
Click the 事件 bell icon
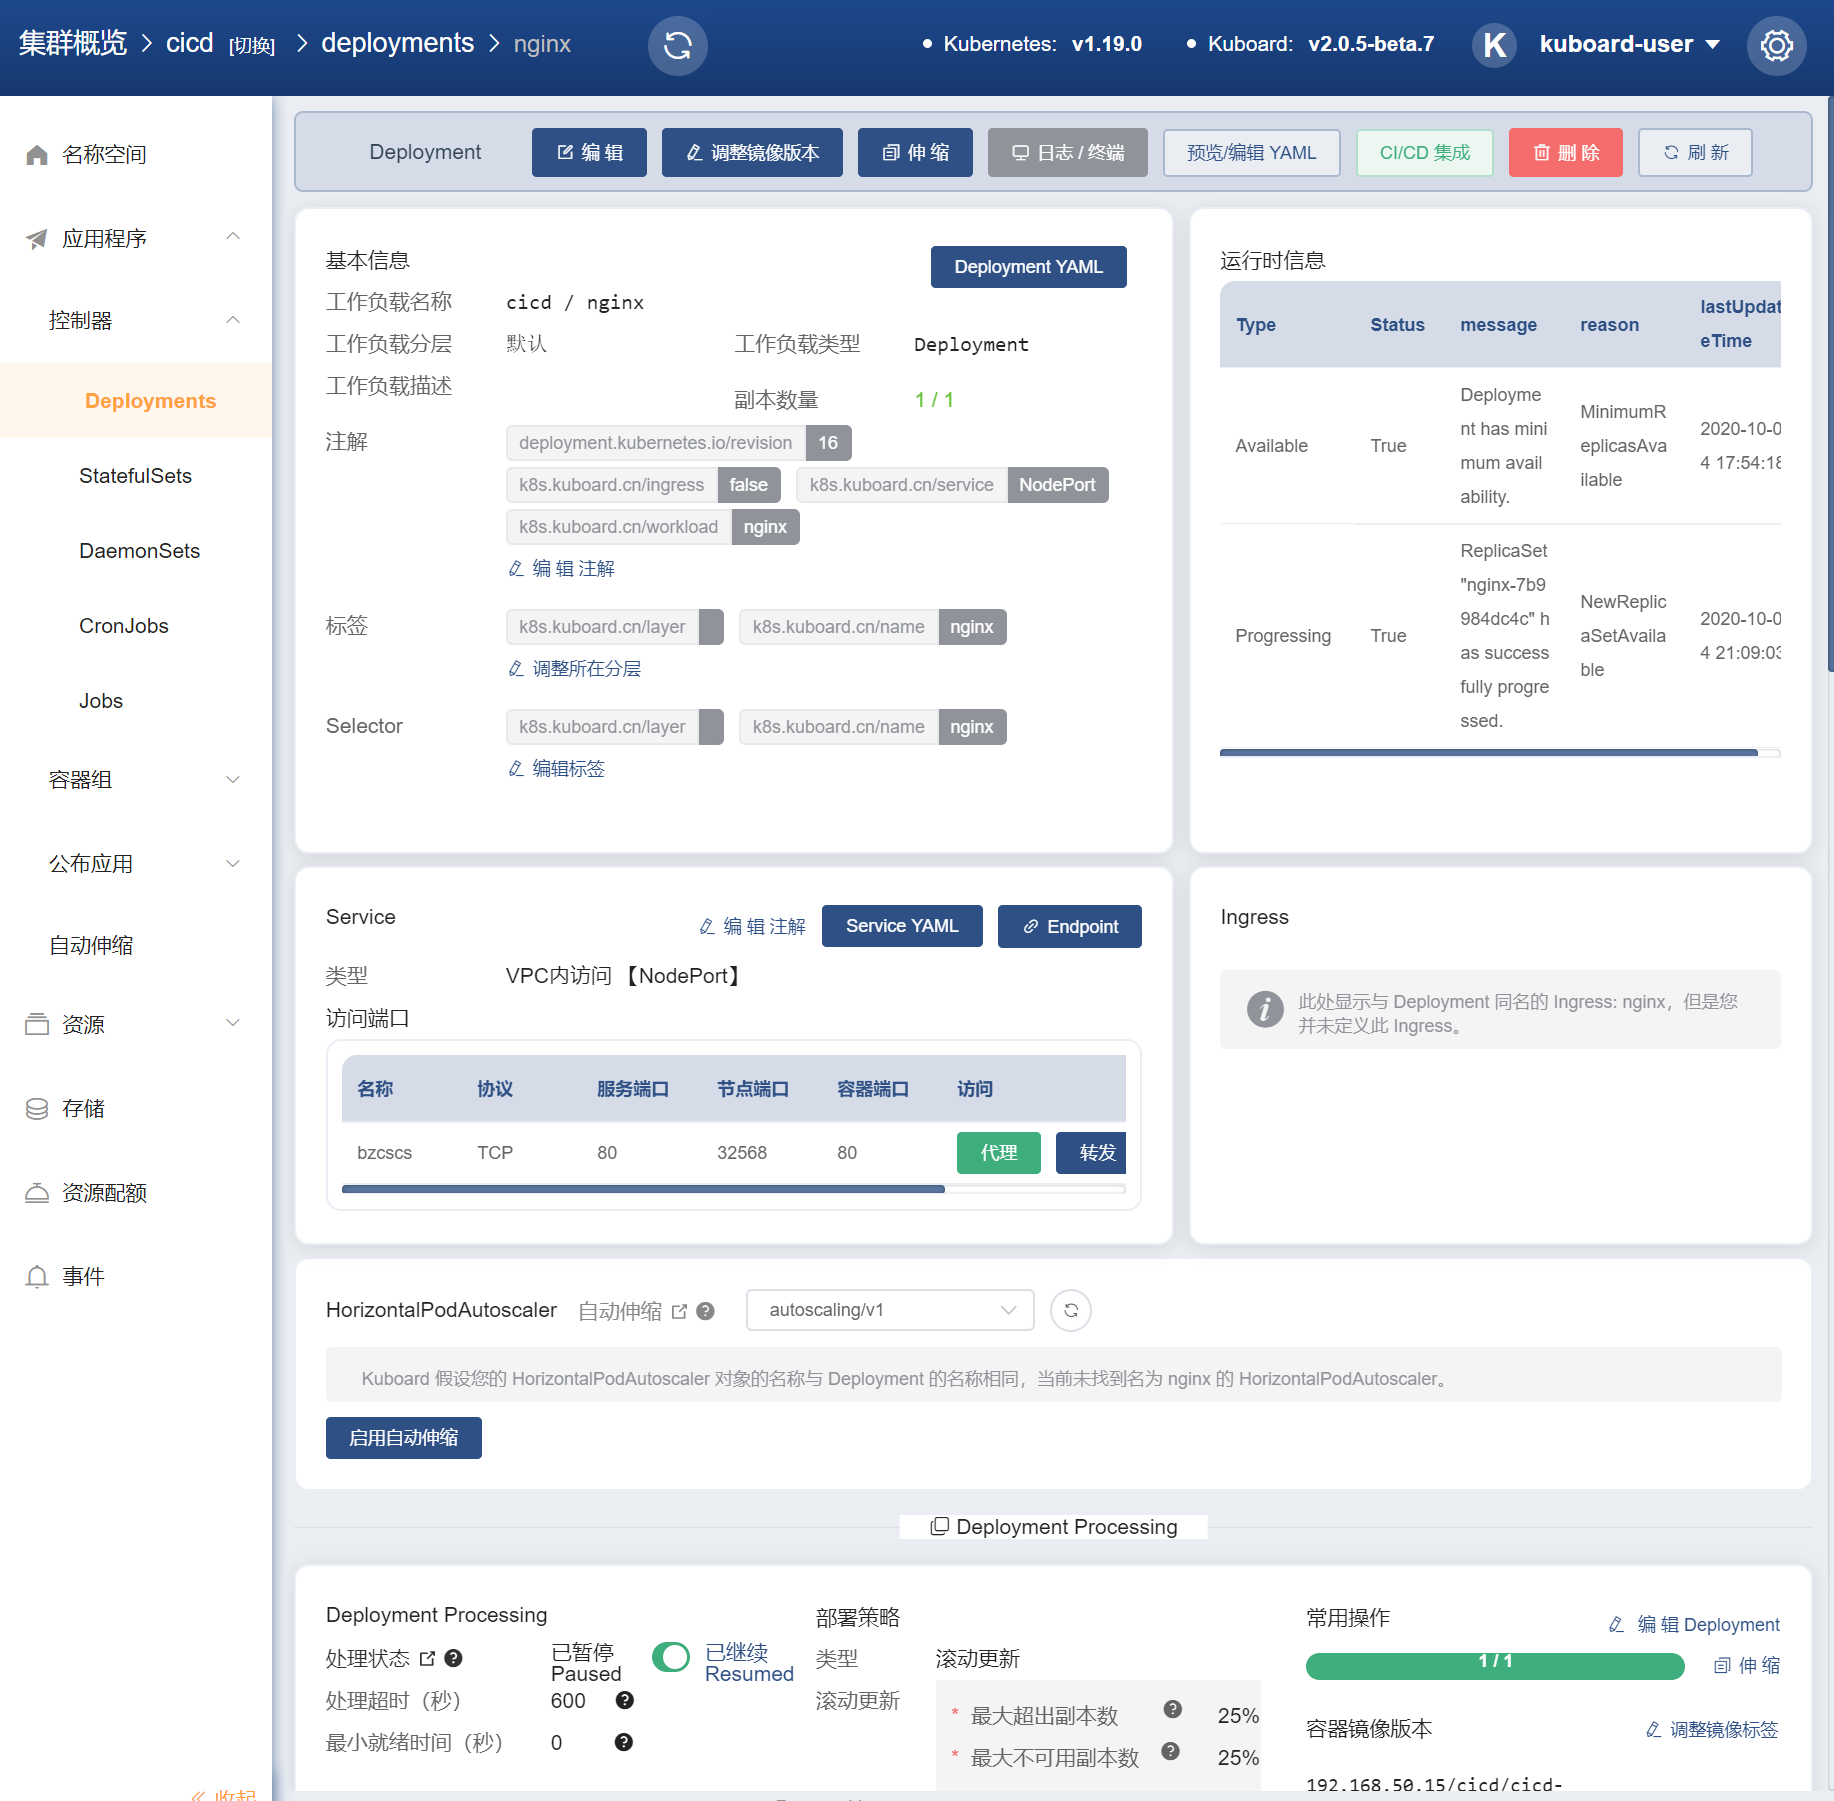point(37,1276)
